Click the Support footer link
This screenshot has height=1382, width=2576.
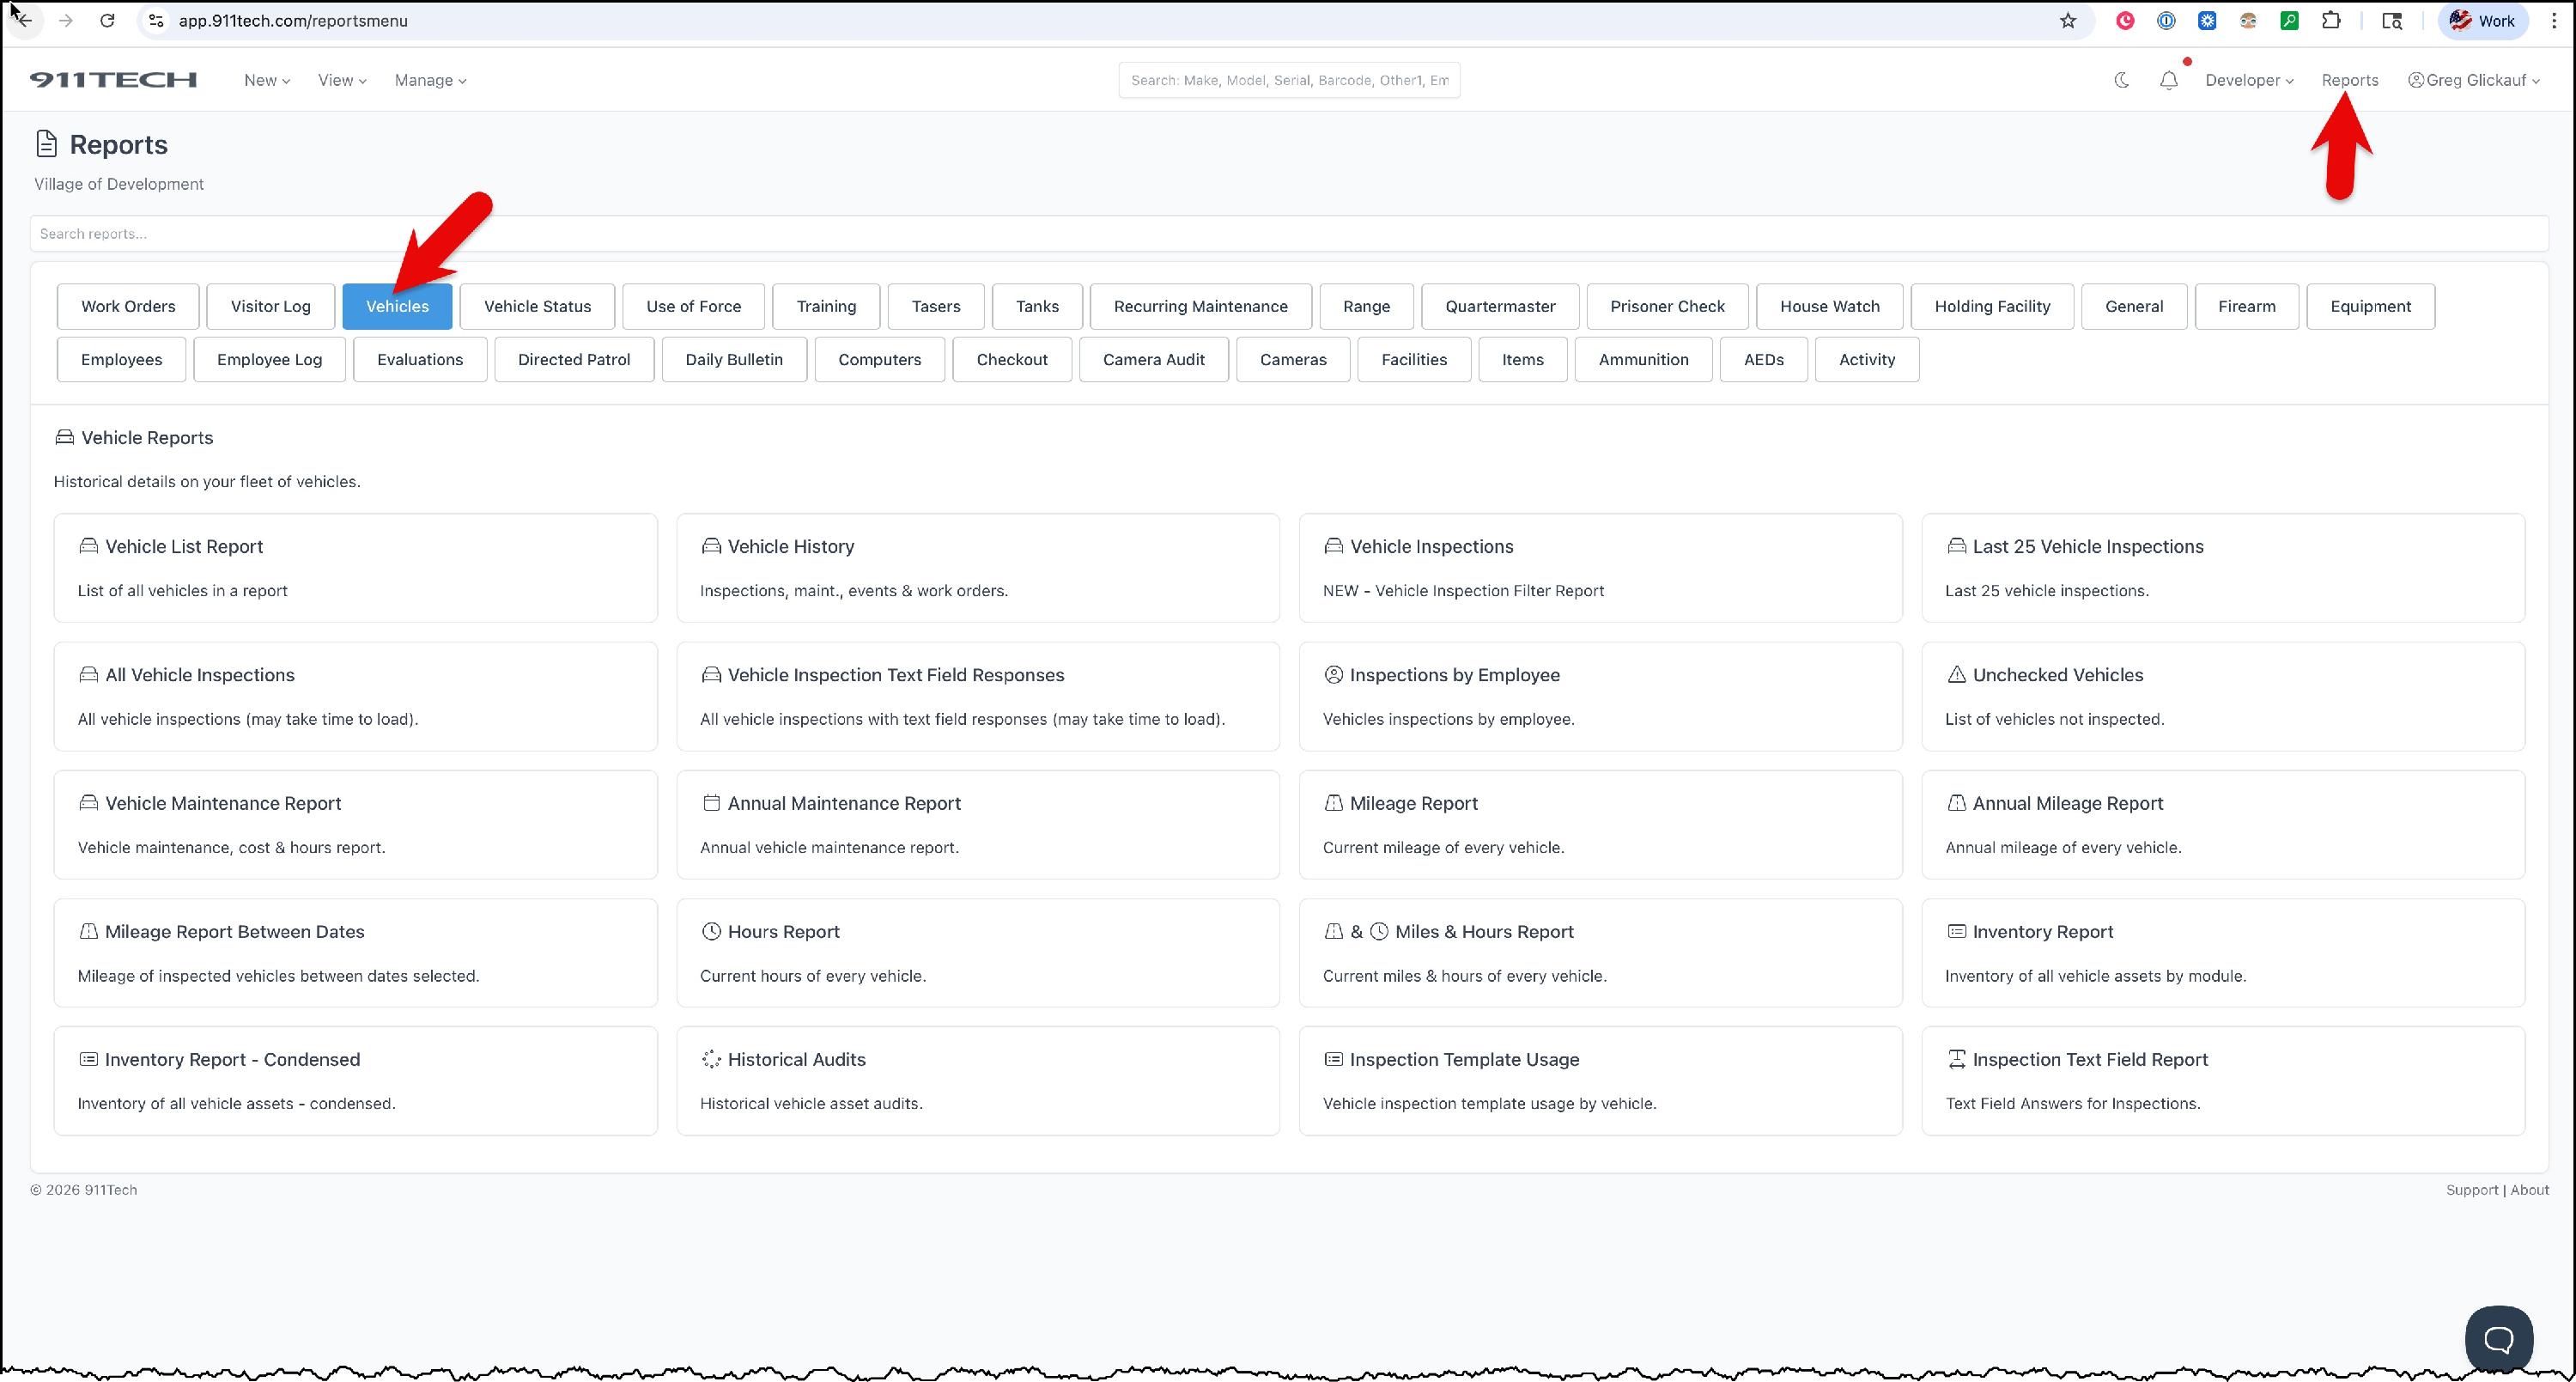click(x=2471, y=1190)
